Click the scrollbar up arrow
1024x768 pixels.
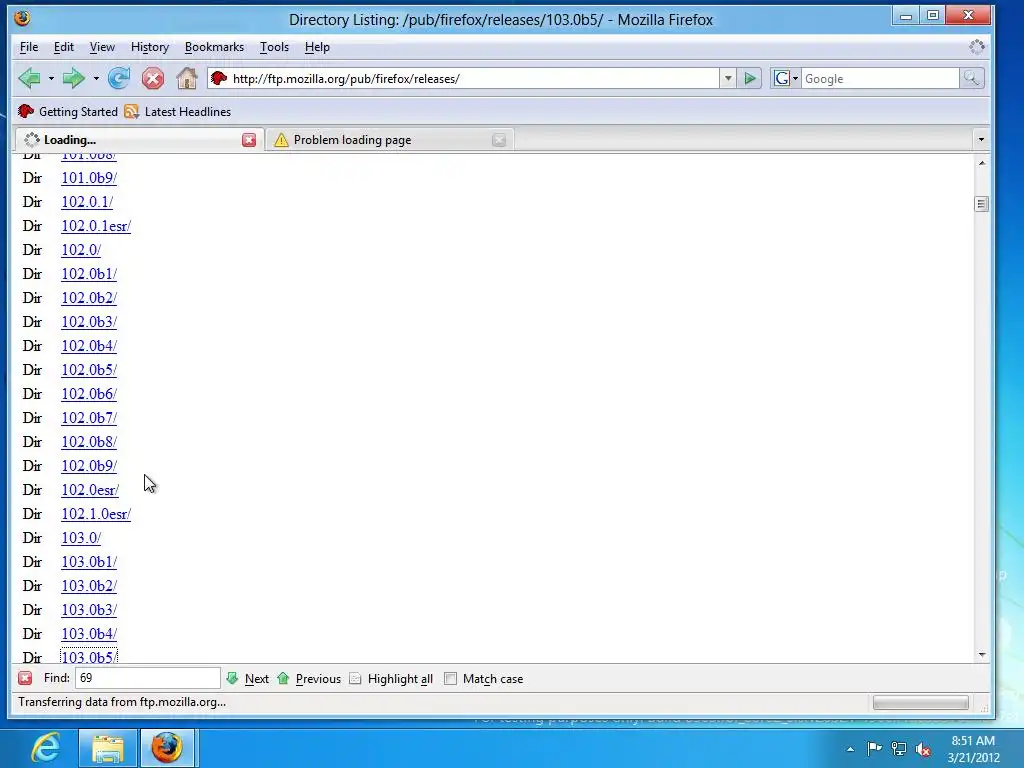click(x=982, y=163)
